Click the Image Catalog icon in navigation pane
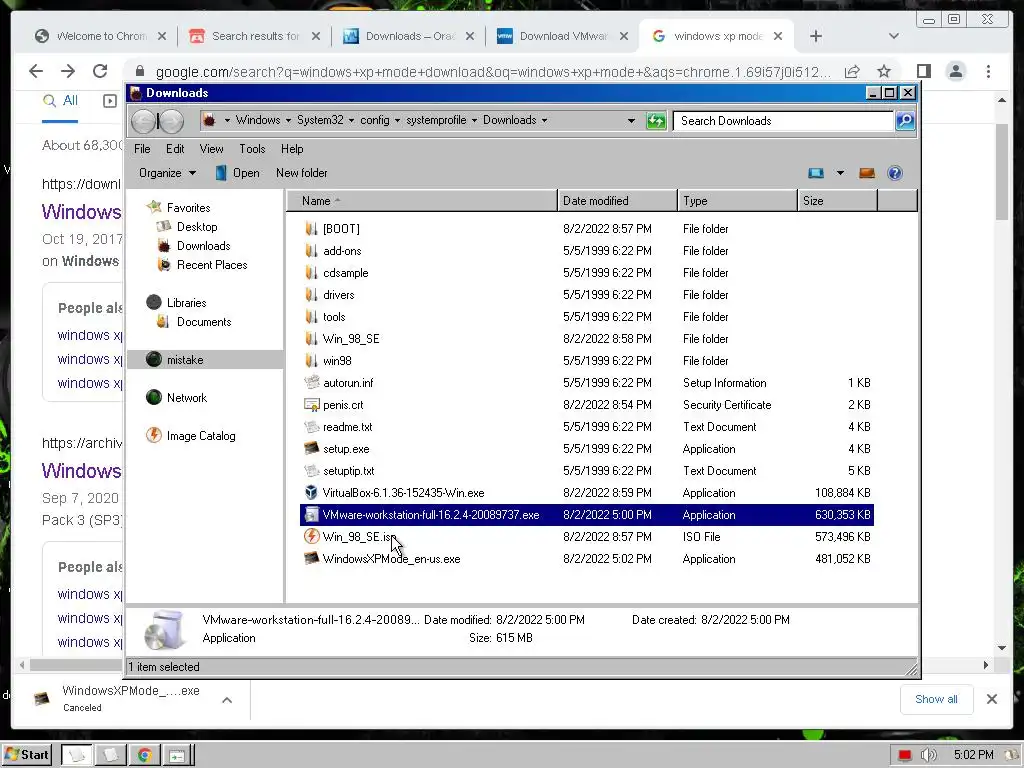This screenshot has height=768, width=1024. [x=153, y=436]
